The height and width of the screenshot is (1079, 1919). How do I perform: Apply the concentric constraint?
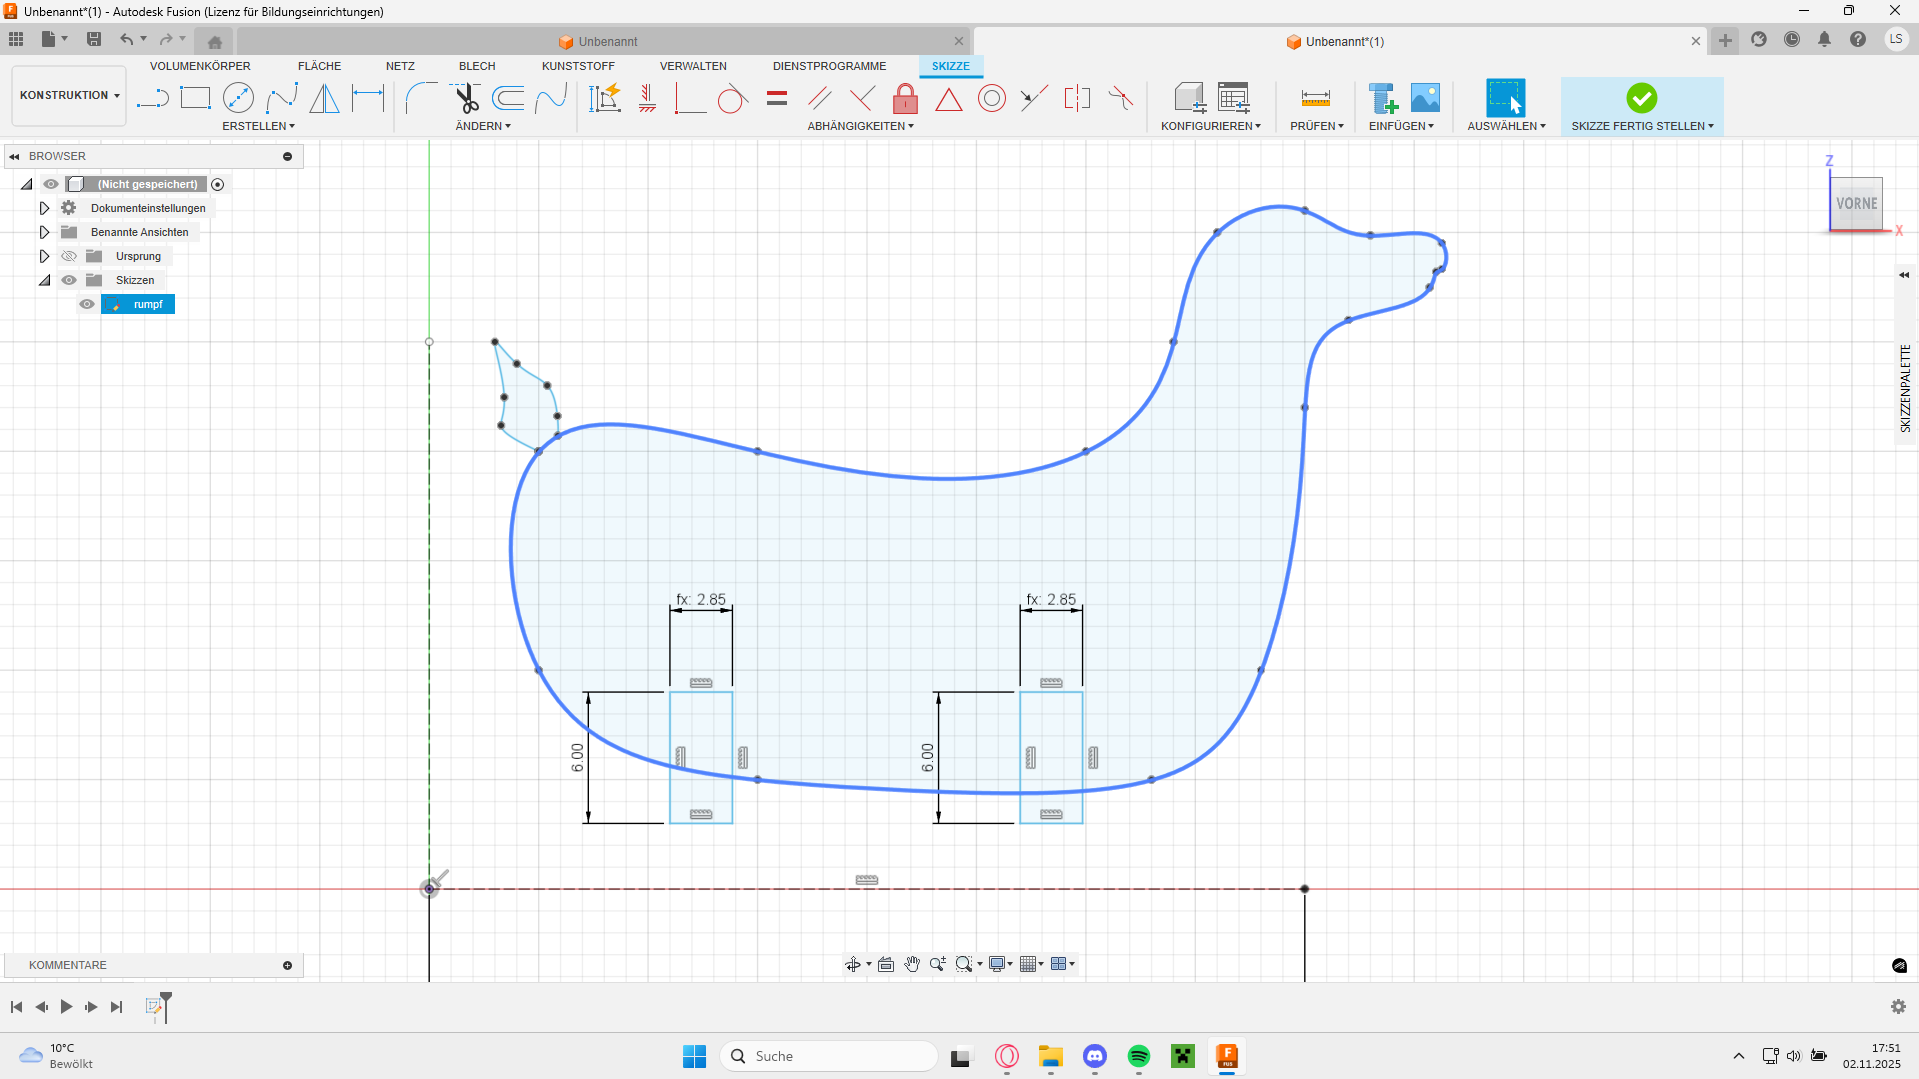(991, 98)
